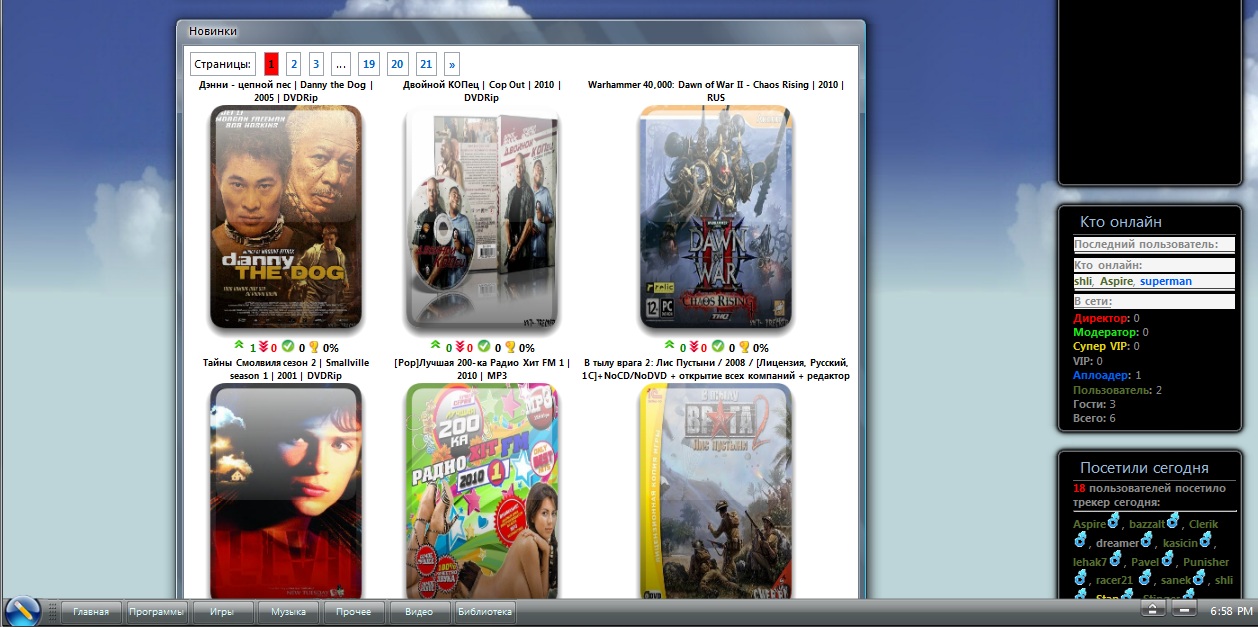
Task: Open the Cop Out DVD cover thumbnail
Action: point(483,217)
